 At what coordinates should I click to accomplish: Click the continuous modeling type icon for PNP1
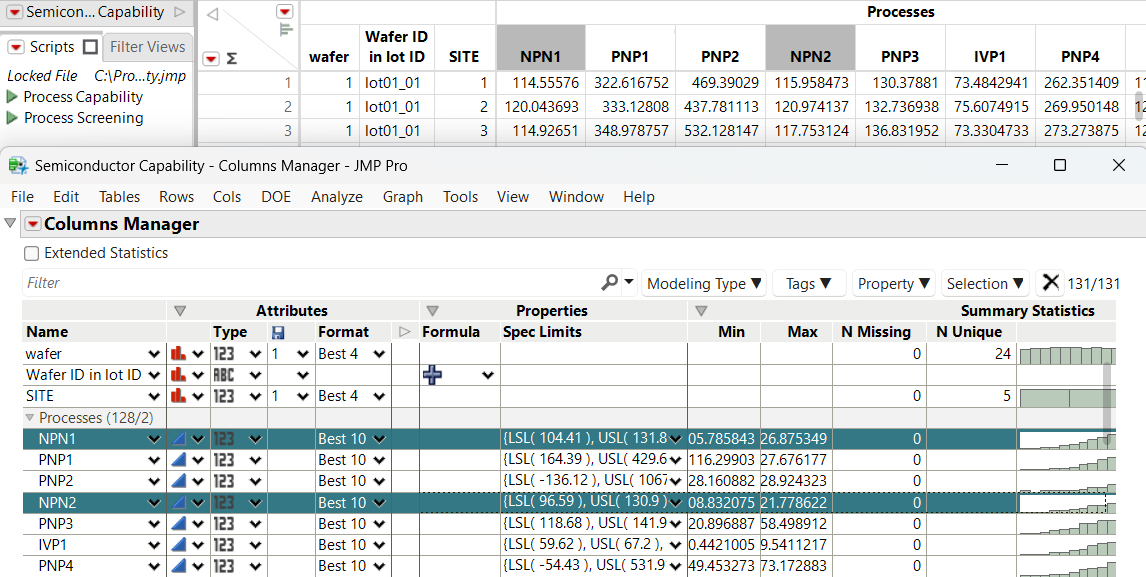[181, 460]
